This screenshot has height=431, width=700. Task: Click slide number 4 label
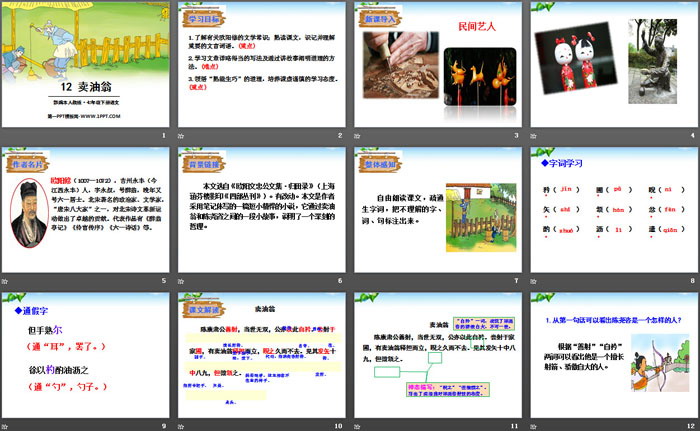click(693, 135)
